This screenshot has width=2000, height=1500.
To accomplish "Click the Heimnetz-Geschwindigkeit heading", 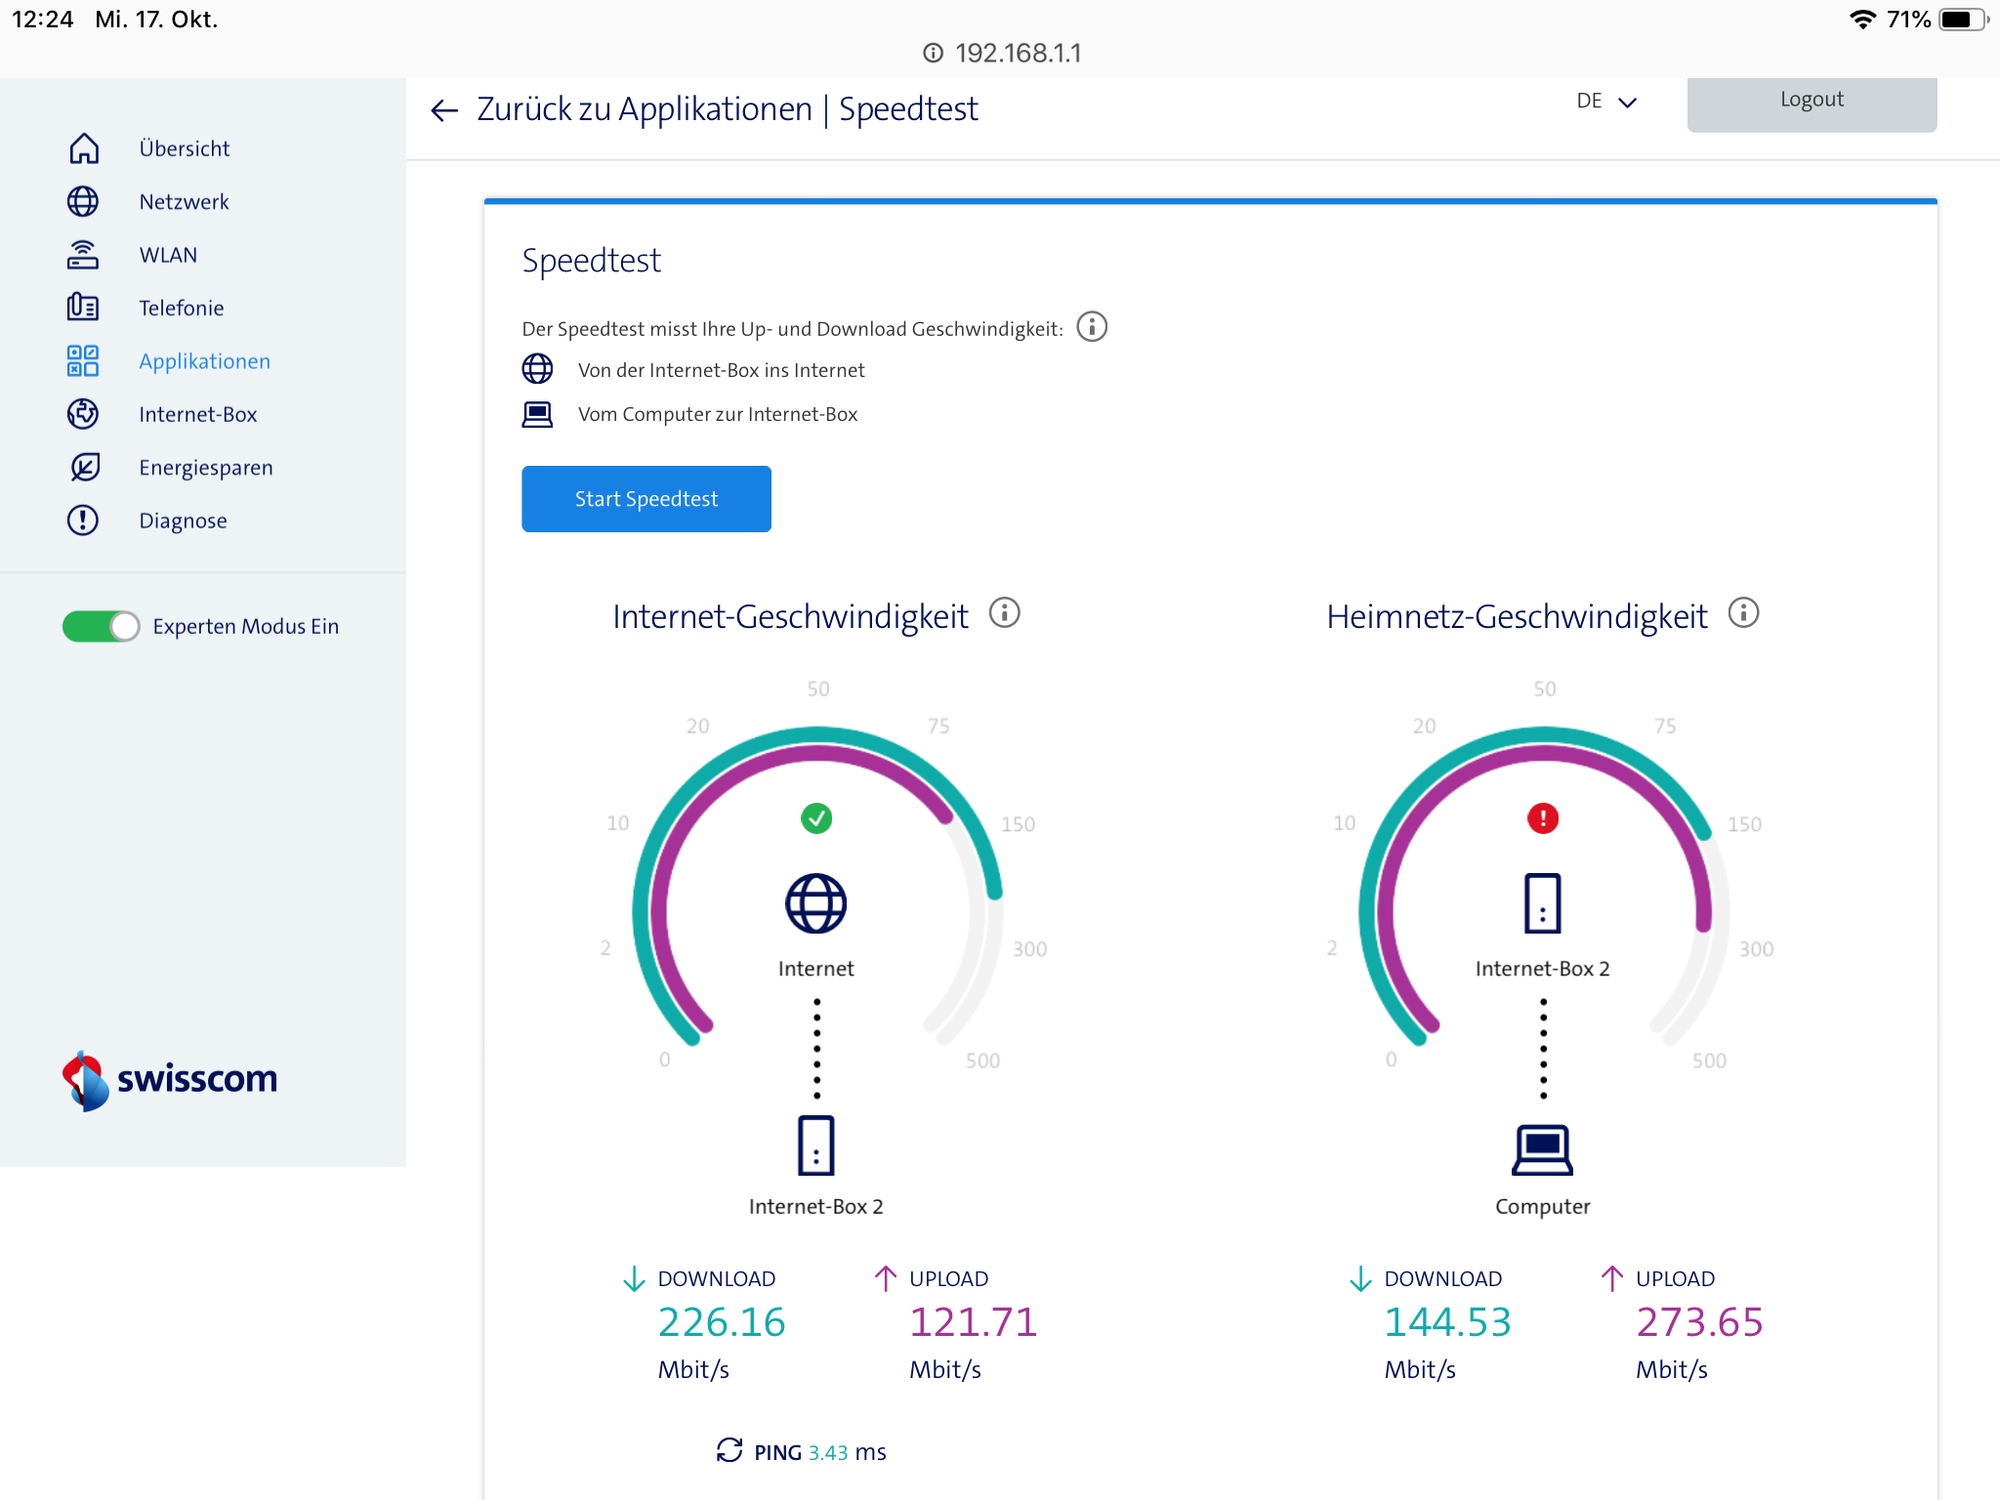I will tap(1517, 616).
